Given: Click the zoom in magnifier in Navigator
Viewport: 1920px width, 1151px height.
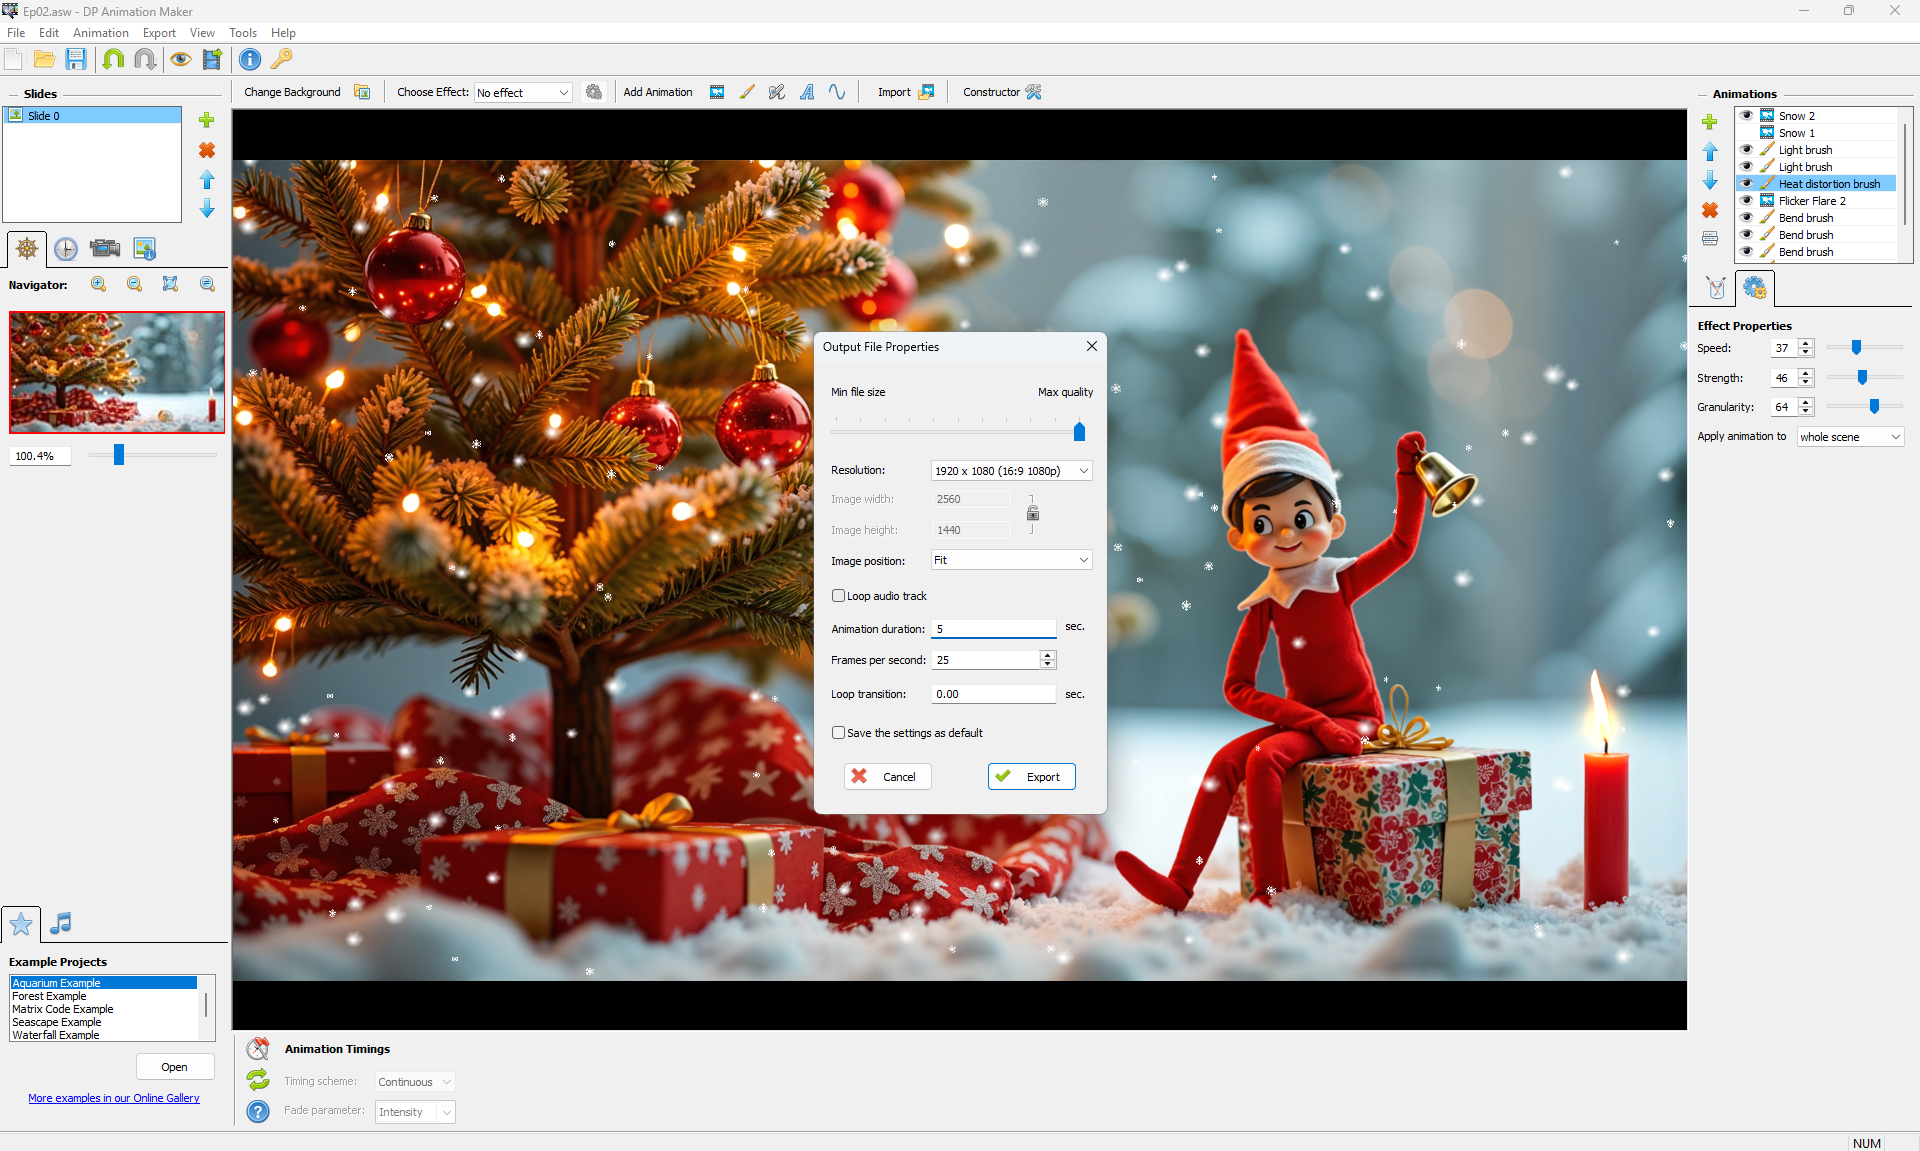Looking at the screenshot, I should point(99,284).
